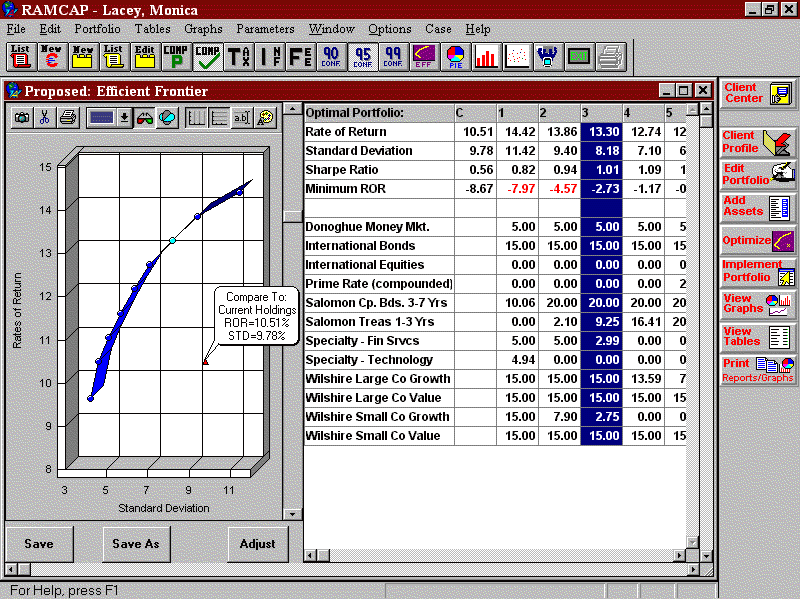This screenshot has width=800, height=600.
Task: Open the Parameters menu
Action: 266,29
